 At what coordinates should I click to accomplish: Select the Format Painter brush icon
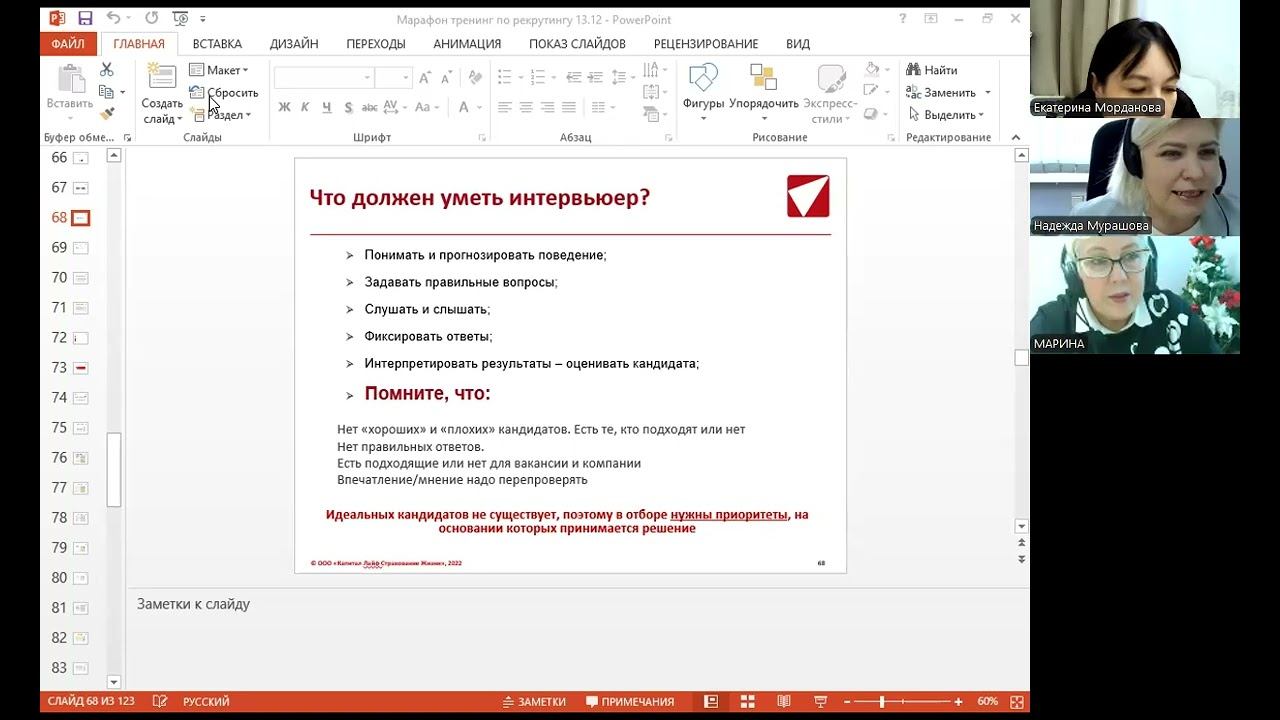(x=107, y=115)
